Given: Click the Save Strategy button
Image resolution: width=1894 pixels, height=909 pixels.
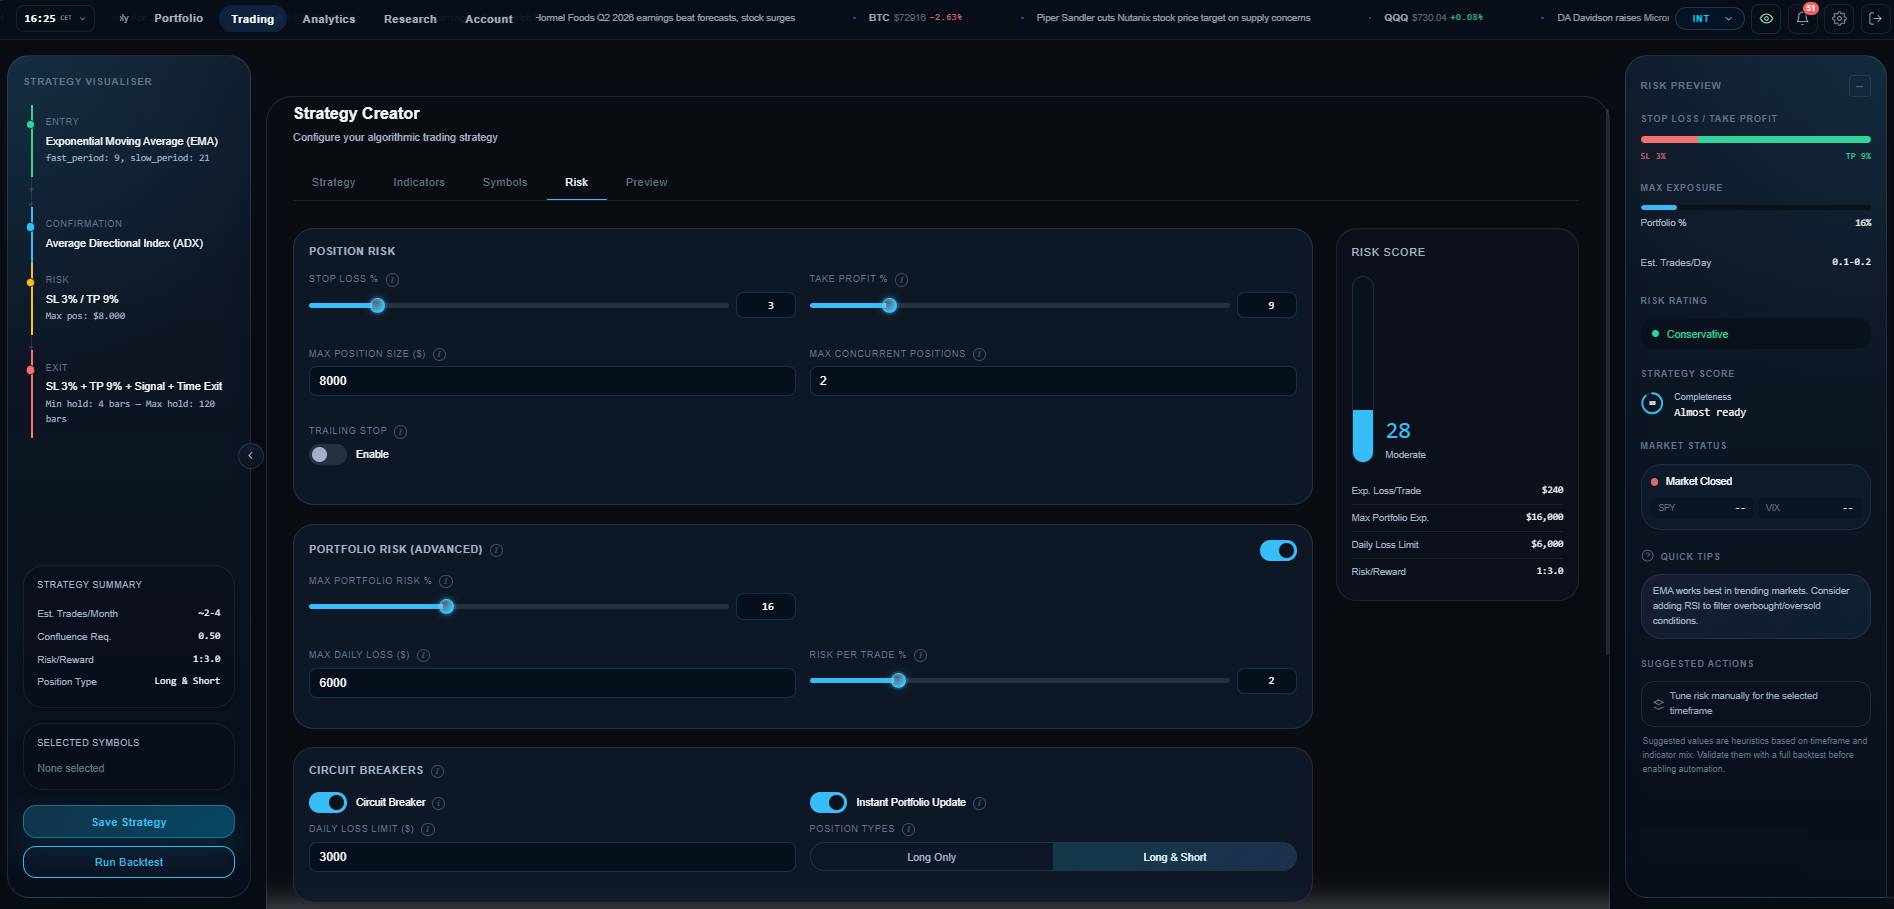Looking at the screenshot, I should pos(129,822).
